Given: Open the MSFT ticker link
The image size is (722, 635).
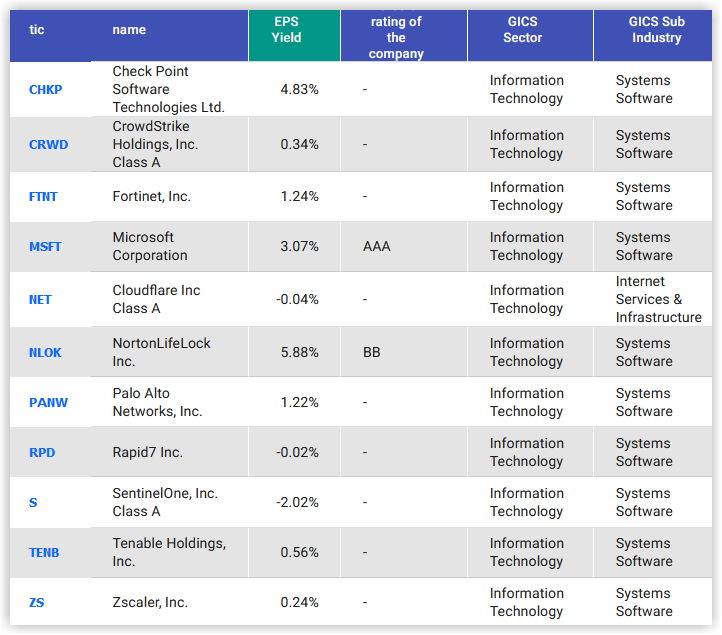Looking at the screenshot, I should pyautogui.click(x=45, y=247).
